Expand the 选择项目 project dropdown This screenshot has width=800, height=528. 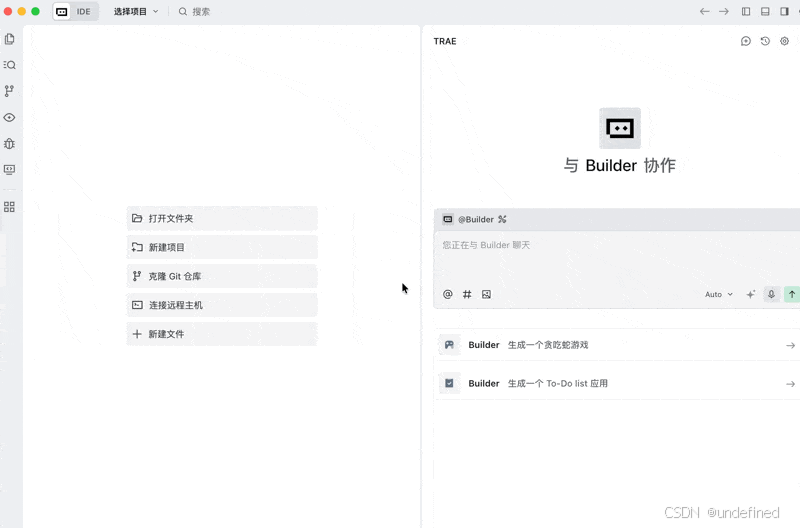(136, 12)
